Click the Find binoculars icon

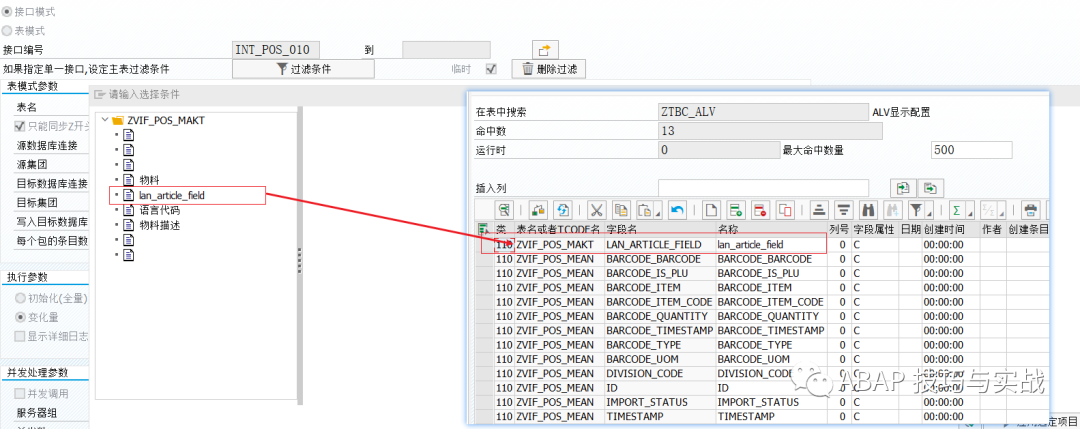[x=868, y=210]
